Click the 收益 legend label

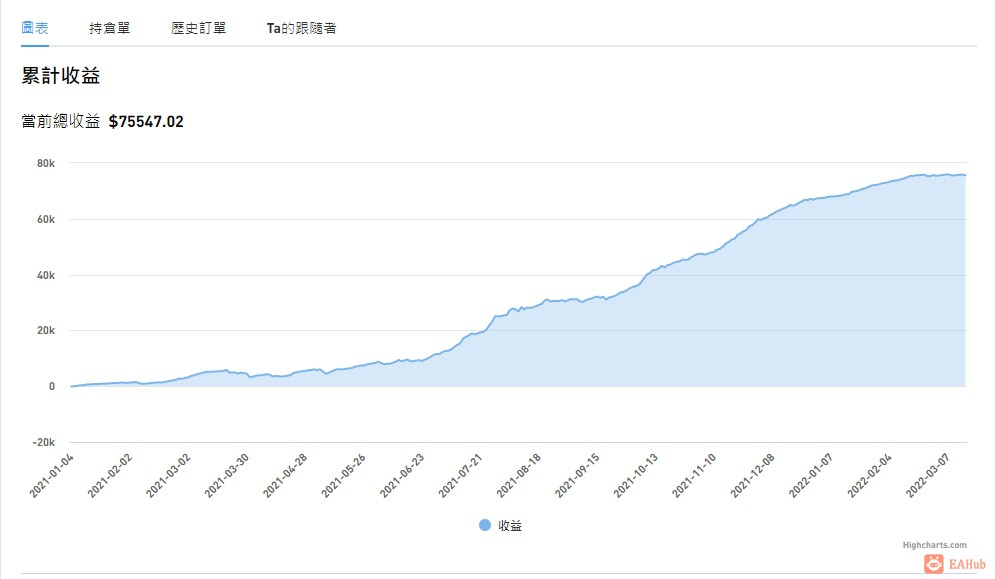click(x=510, y=526)
